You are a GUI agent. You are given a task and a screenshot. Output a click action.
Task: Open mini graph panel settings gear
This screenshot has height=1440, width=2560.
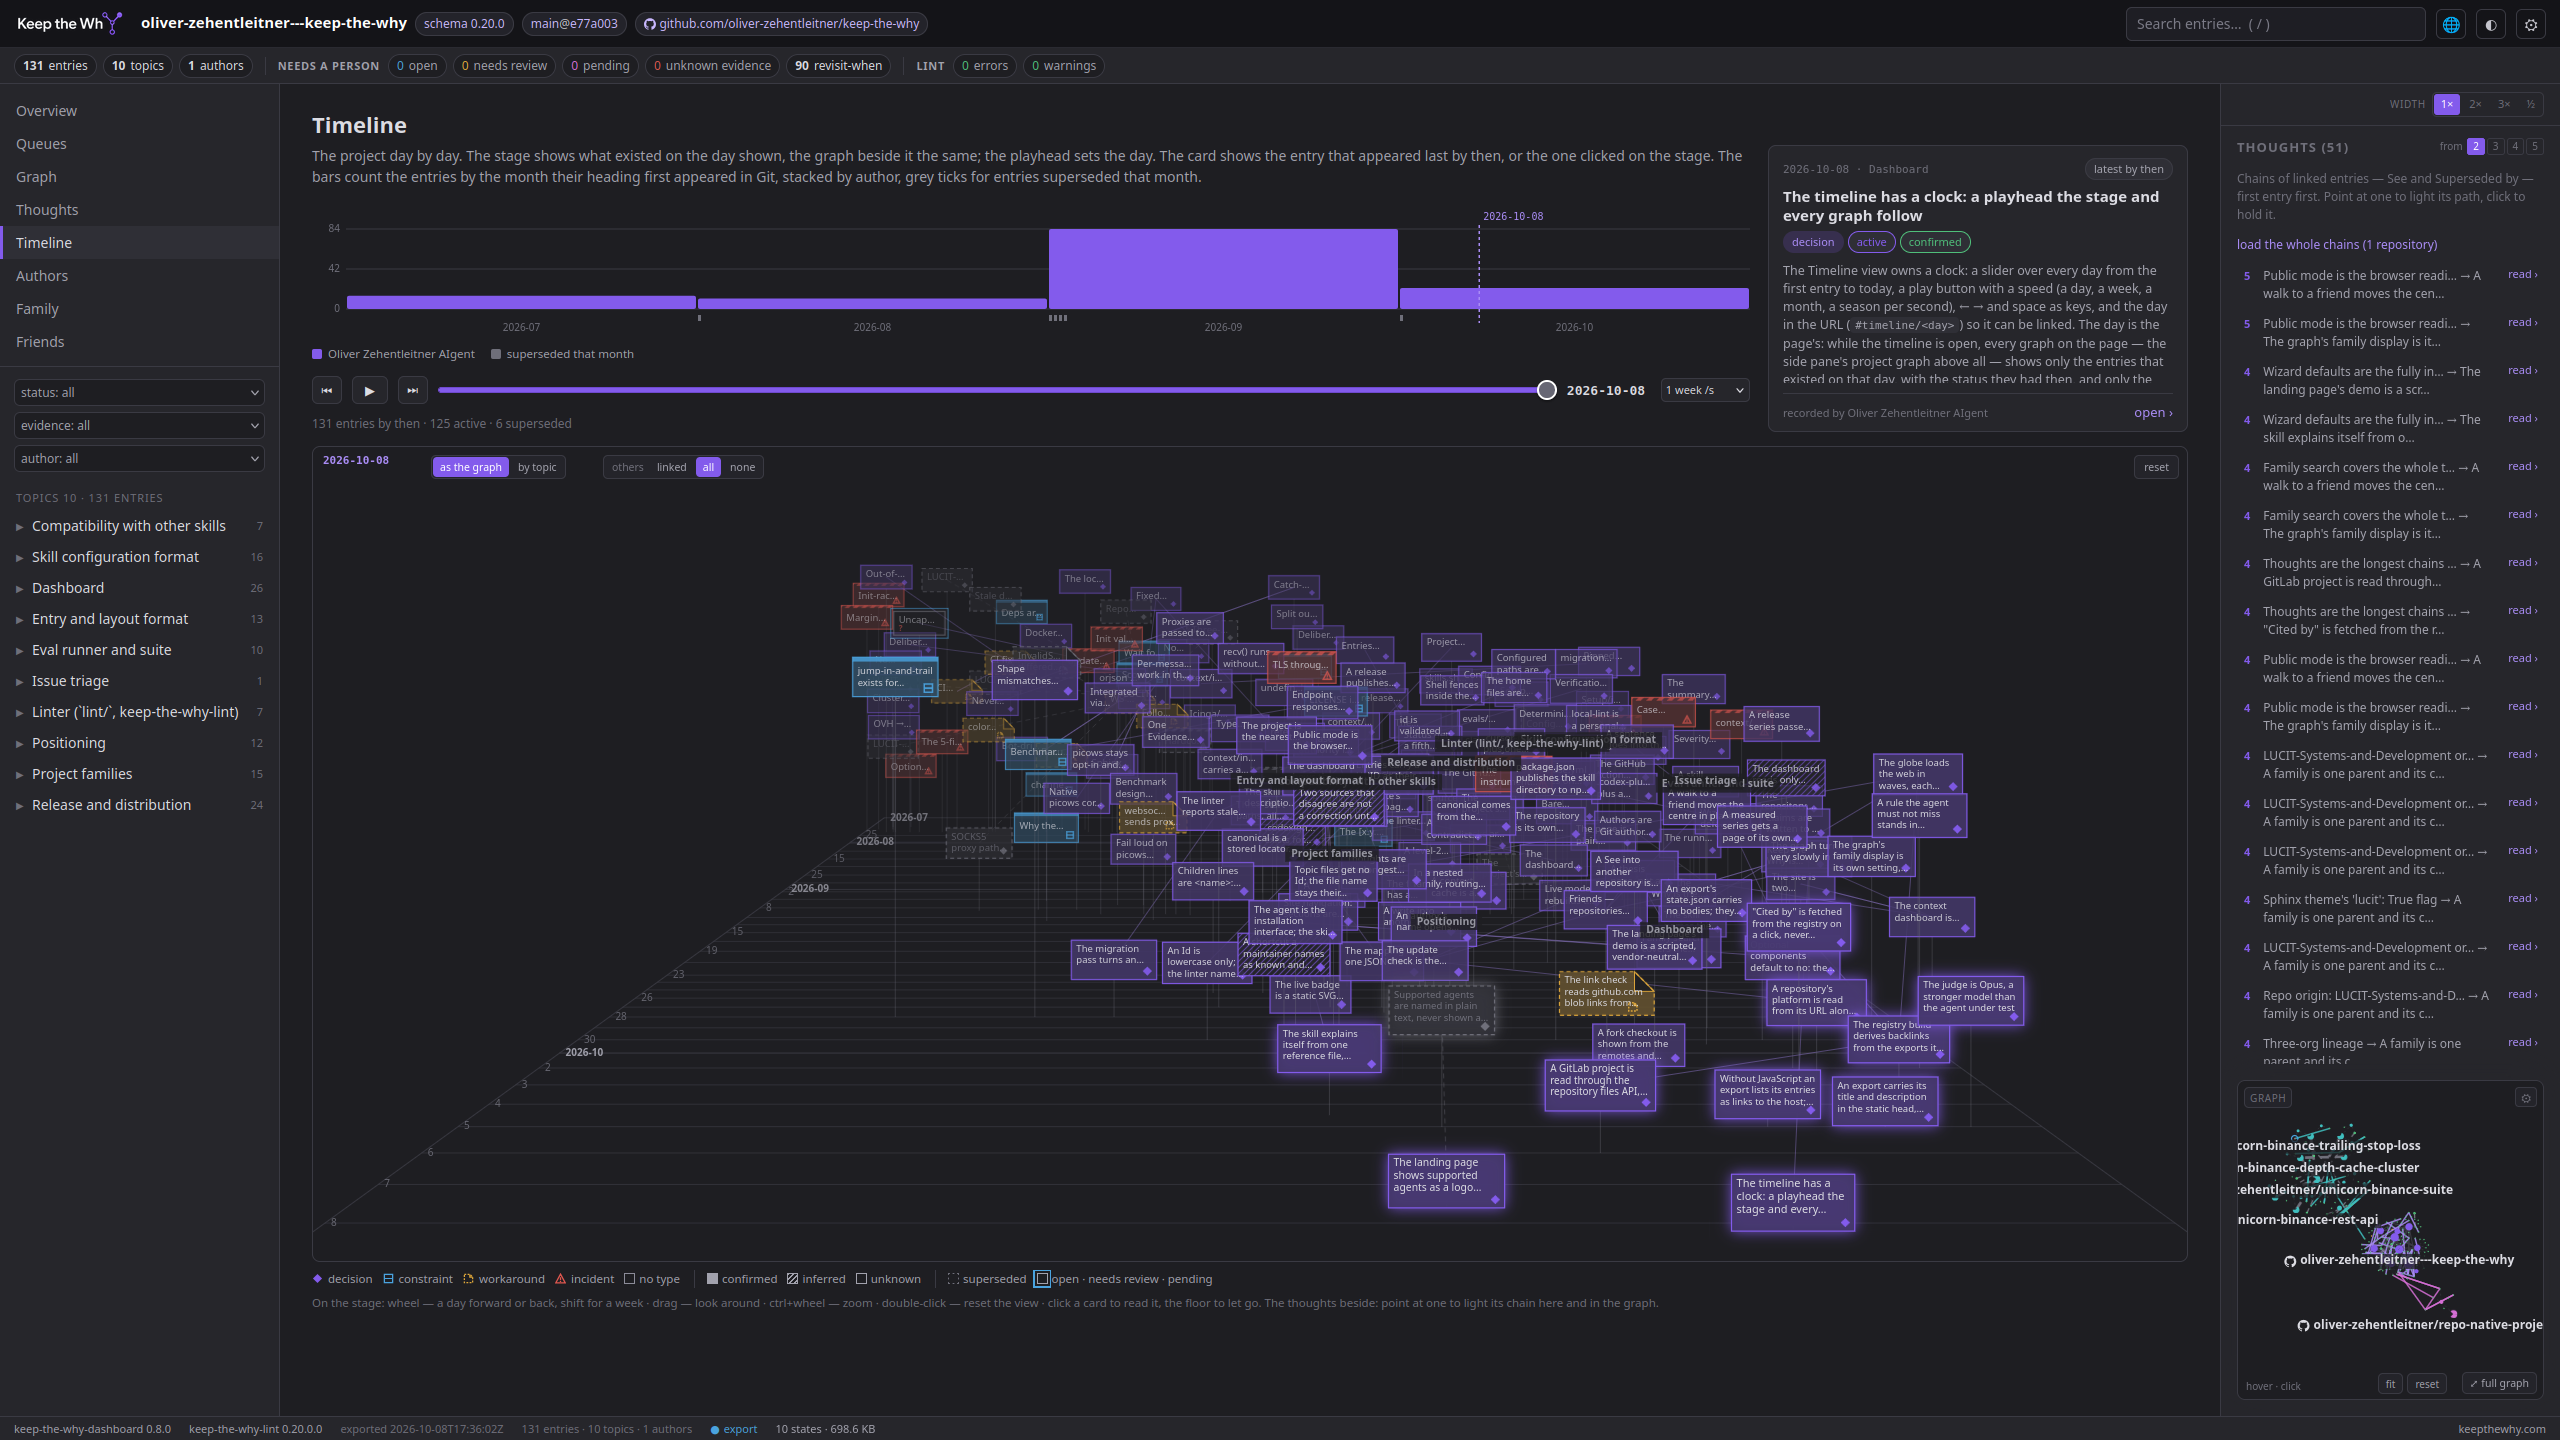[2526, 1098]
